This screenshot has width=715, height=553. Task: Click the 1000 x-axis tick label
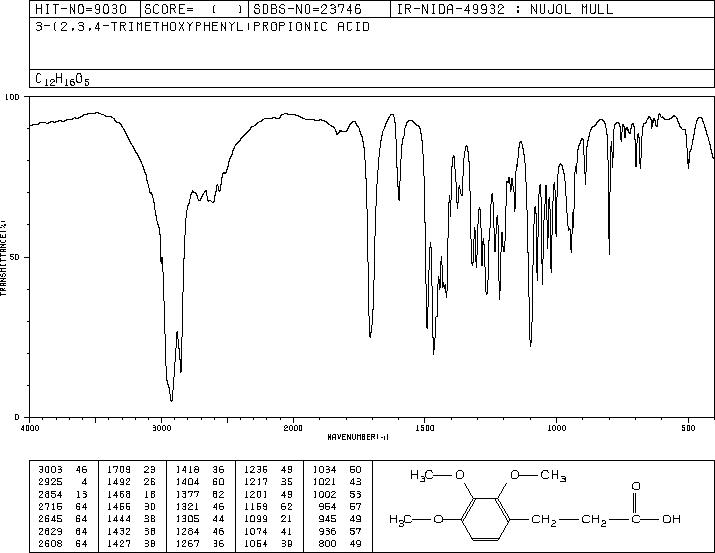pyautogui.click(x=556, y=428)
